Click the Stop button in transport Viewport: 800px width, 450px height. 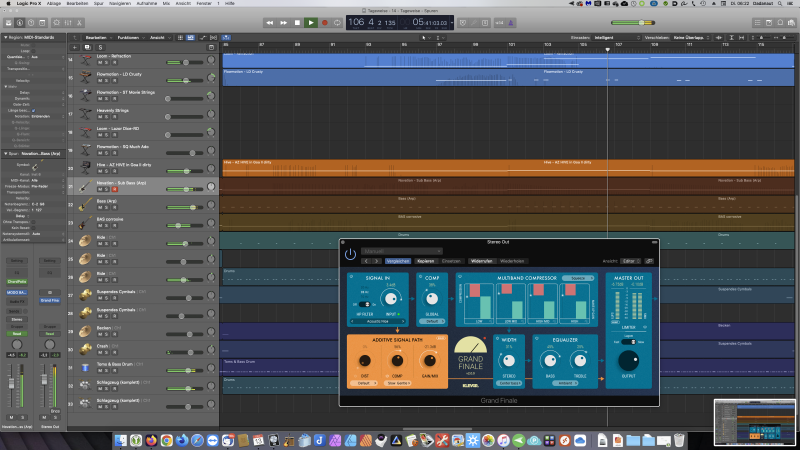pos(297,22)
